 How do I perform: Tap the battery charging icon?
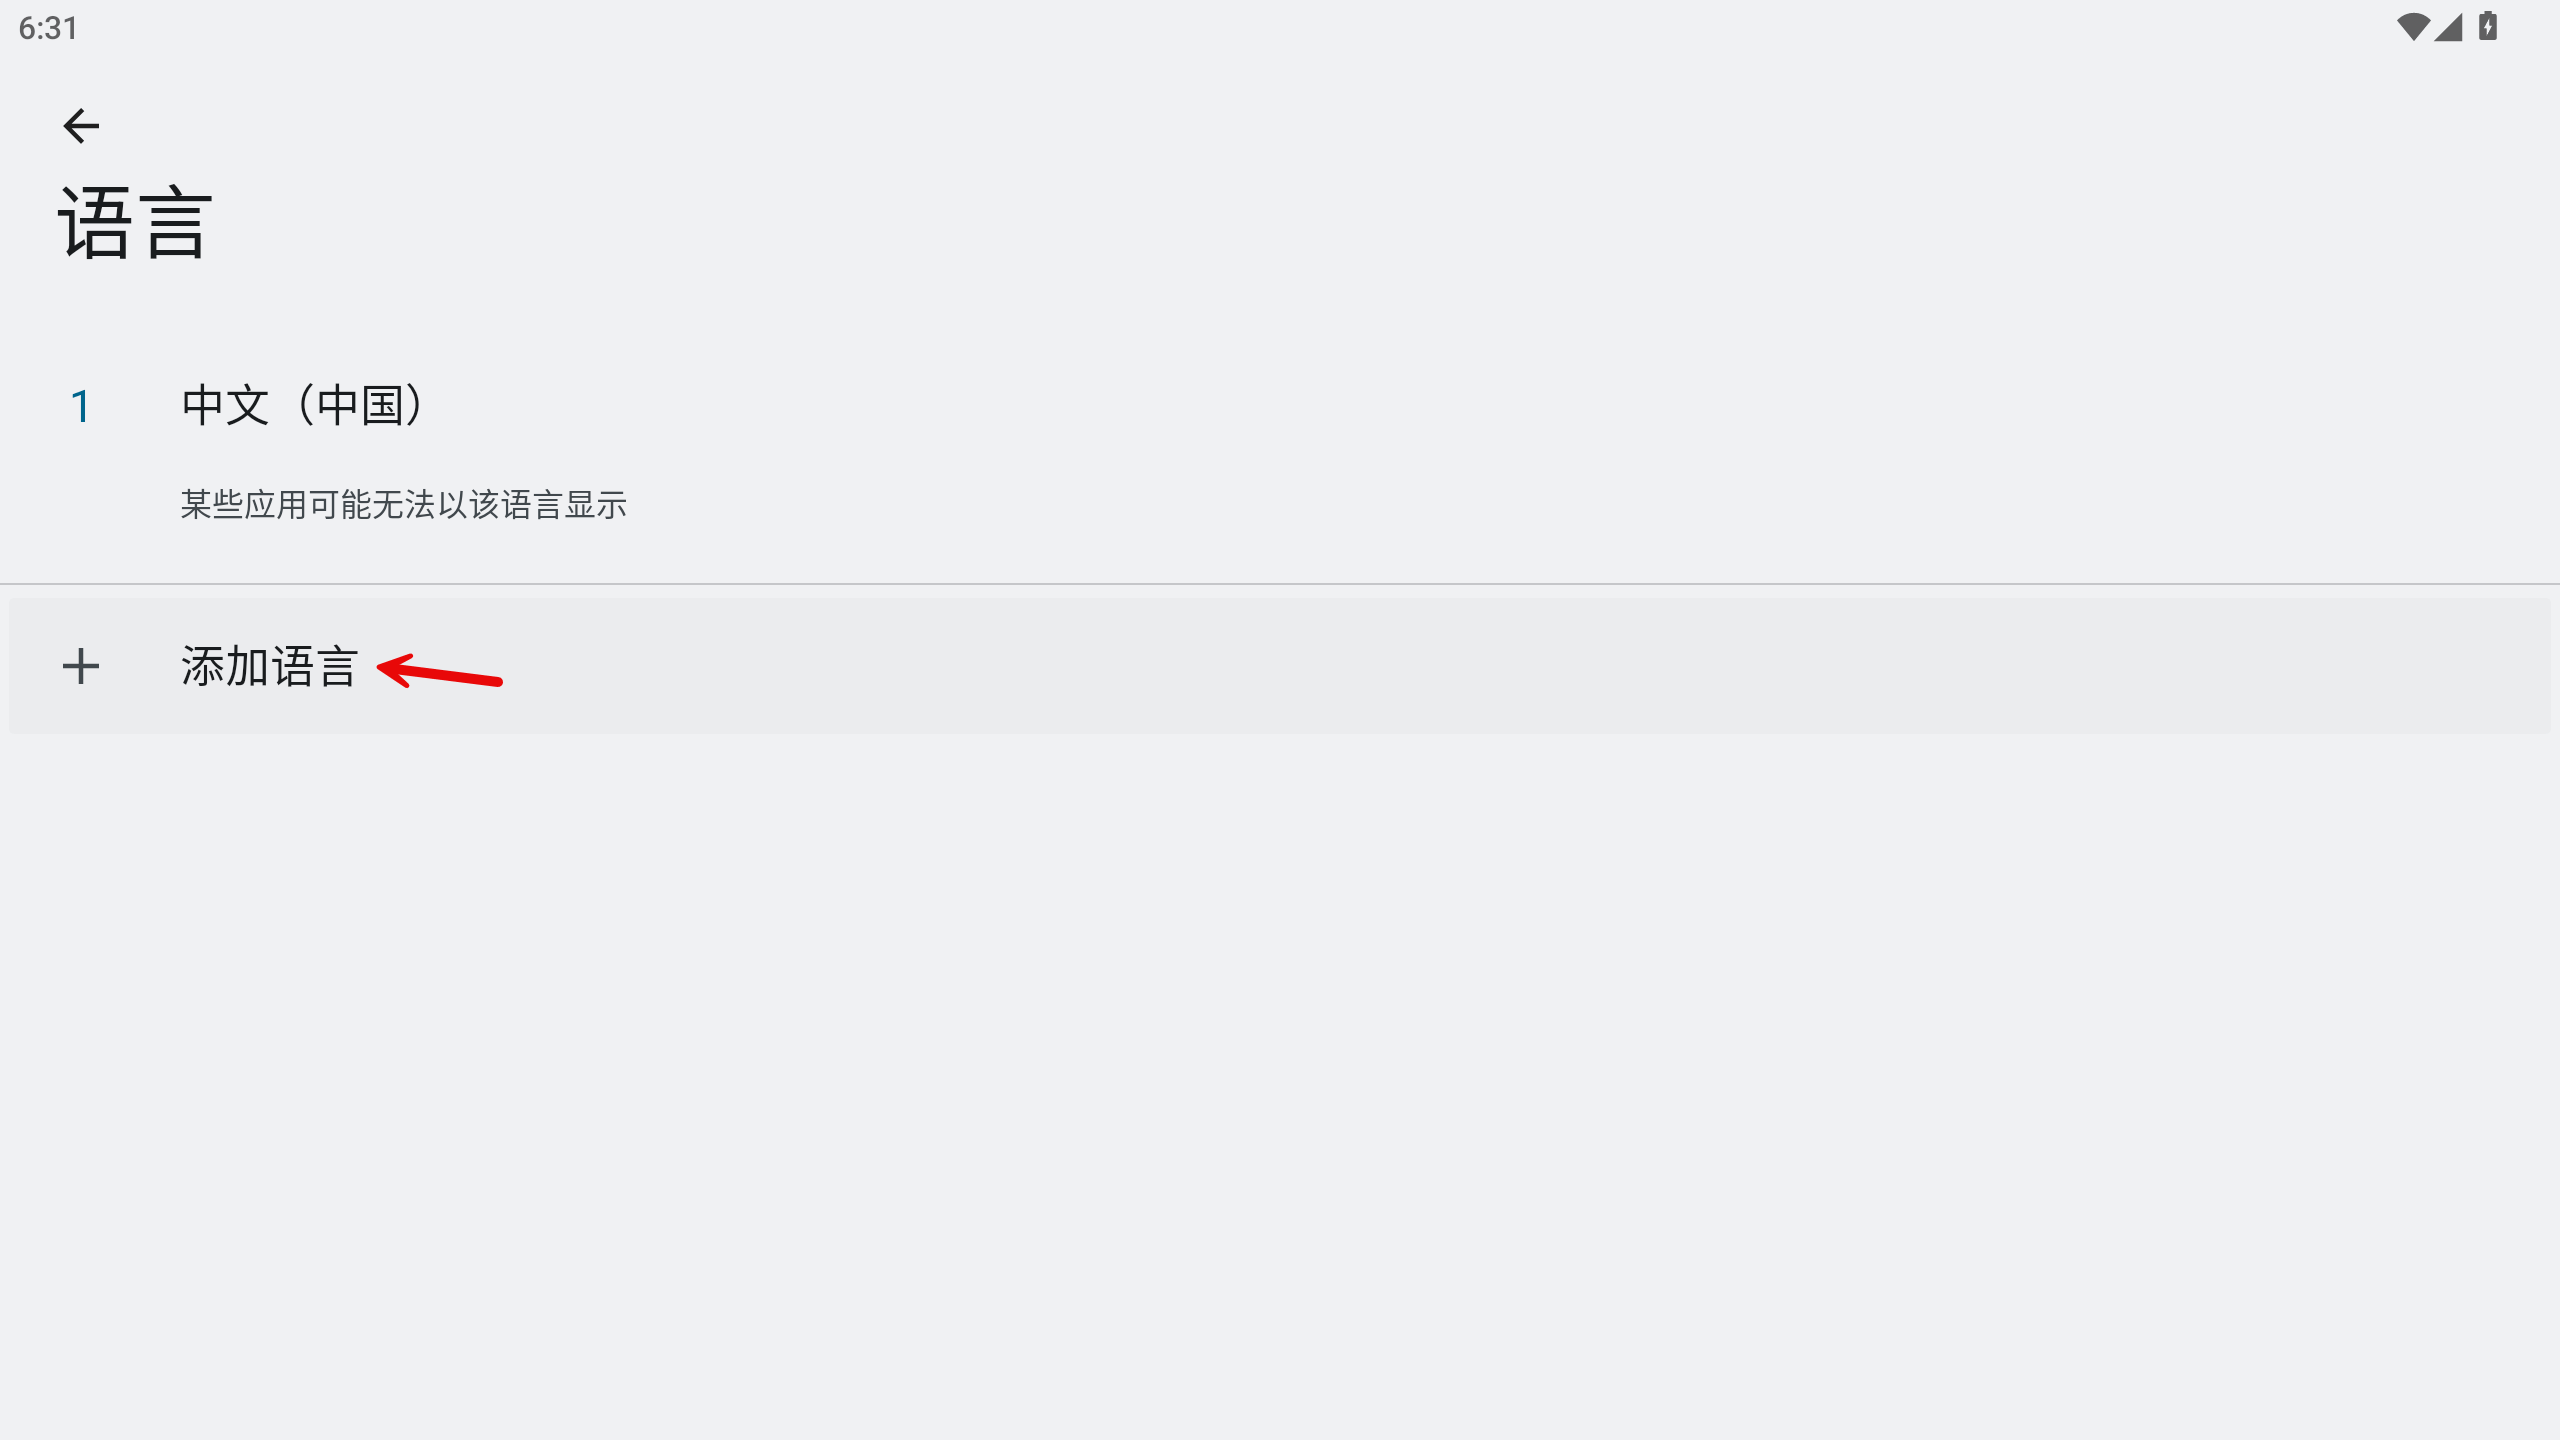tap(2488, 27)
